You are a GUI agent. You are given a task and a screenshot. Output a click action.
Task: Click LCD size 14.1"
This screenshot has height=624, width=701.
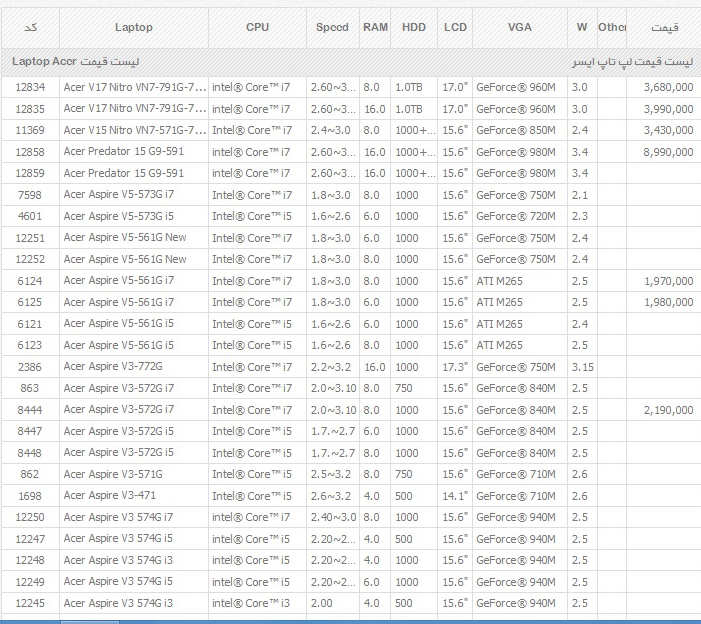(455, 496)
